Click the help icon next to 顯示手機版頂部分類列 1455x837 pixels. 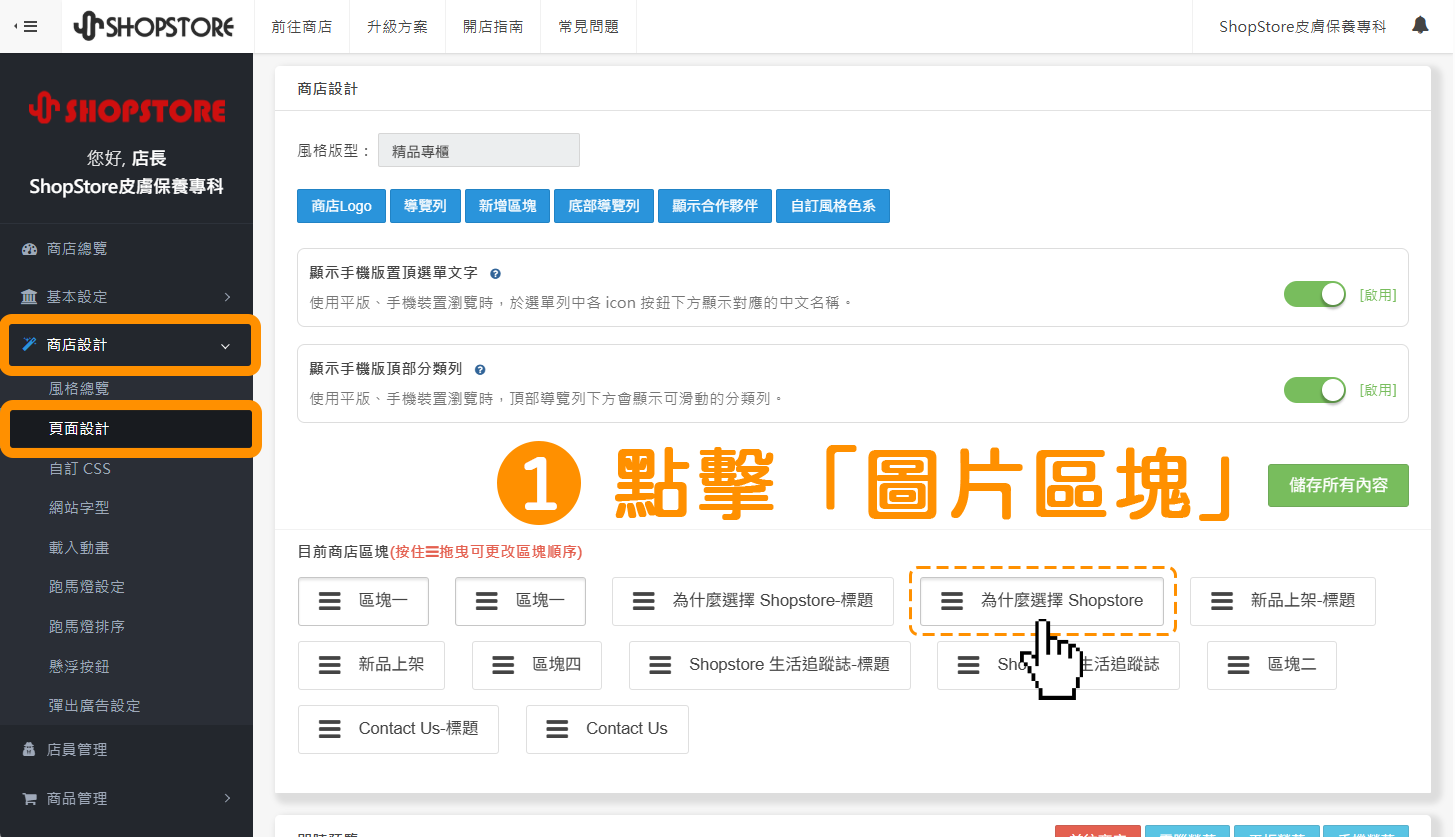pyautogui.click(x=480, y=369)
